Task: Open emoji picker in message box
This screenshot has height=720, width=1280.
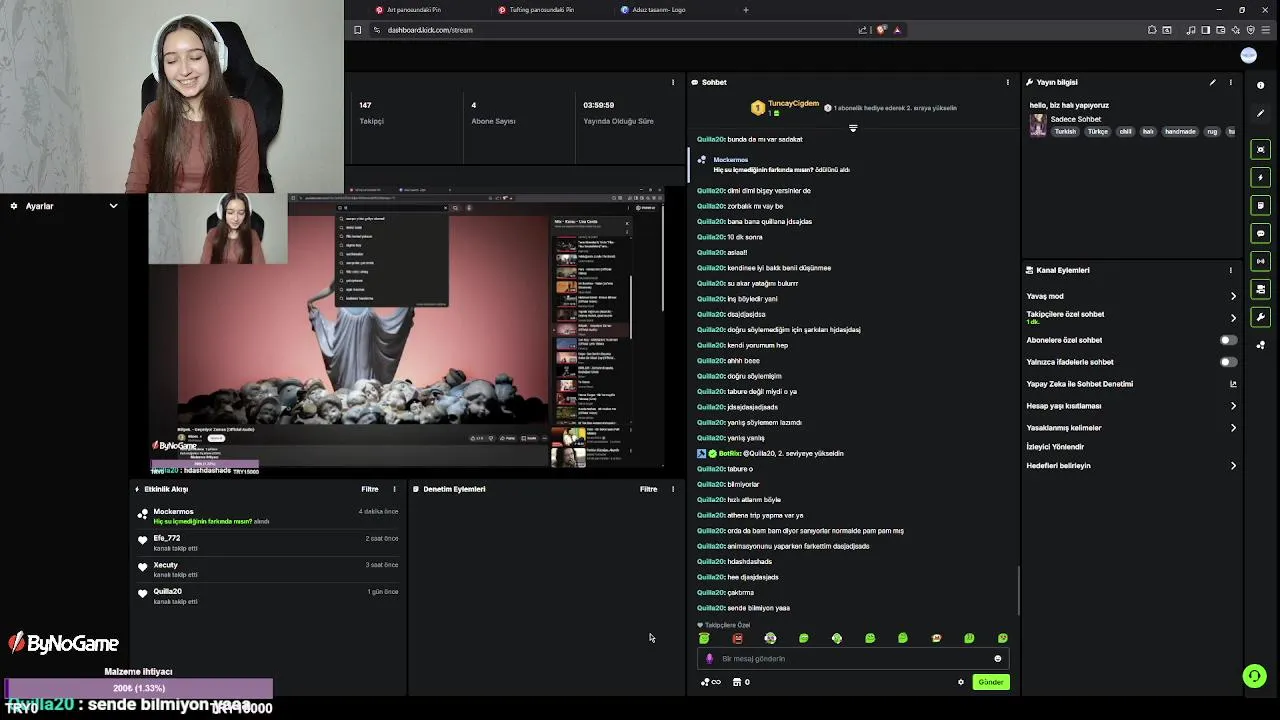Action: tap(997, 659)
